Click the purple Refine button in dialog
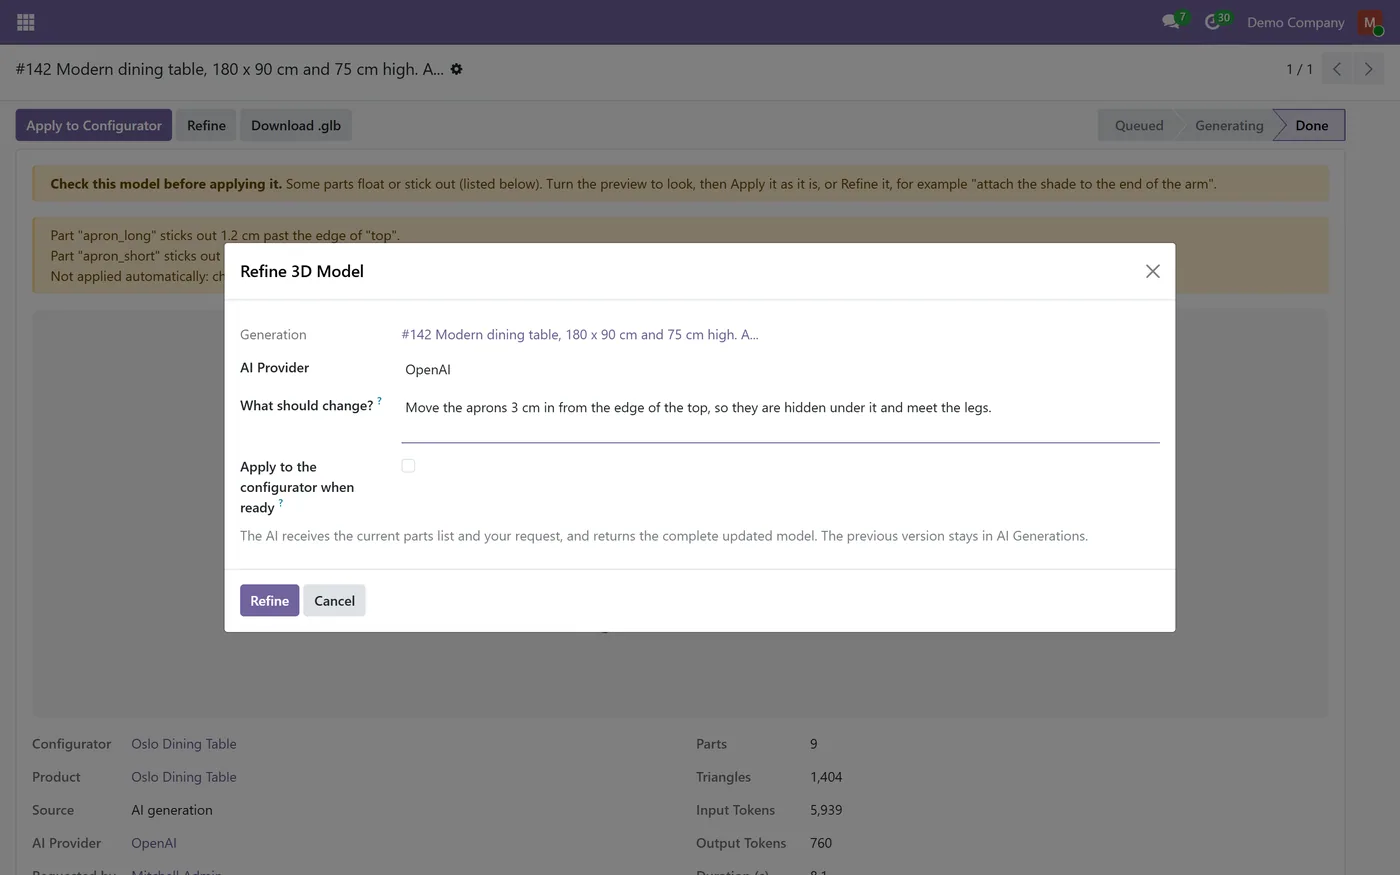The image size is (1400, 875). click(x=269, y=600)
